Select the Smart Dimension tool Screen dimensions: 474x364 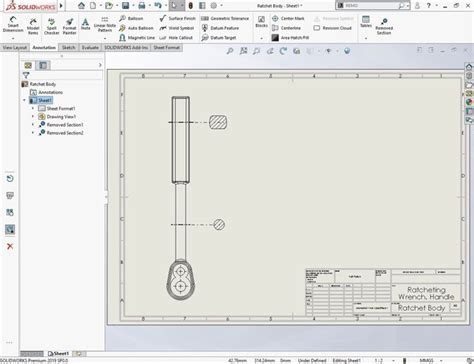[13, 24]
